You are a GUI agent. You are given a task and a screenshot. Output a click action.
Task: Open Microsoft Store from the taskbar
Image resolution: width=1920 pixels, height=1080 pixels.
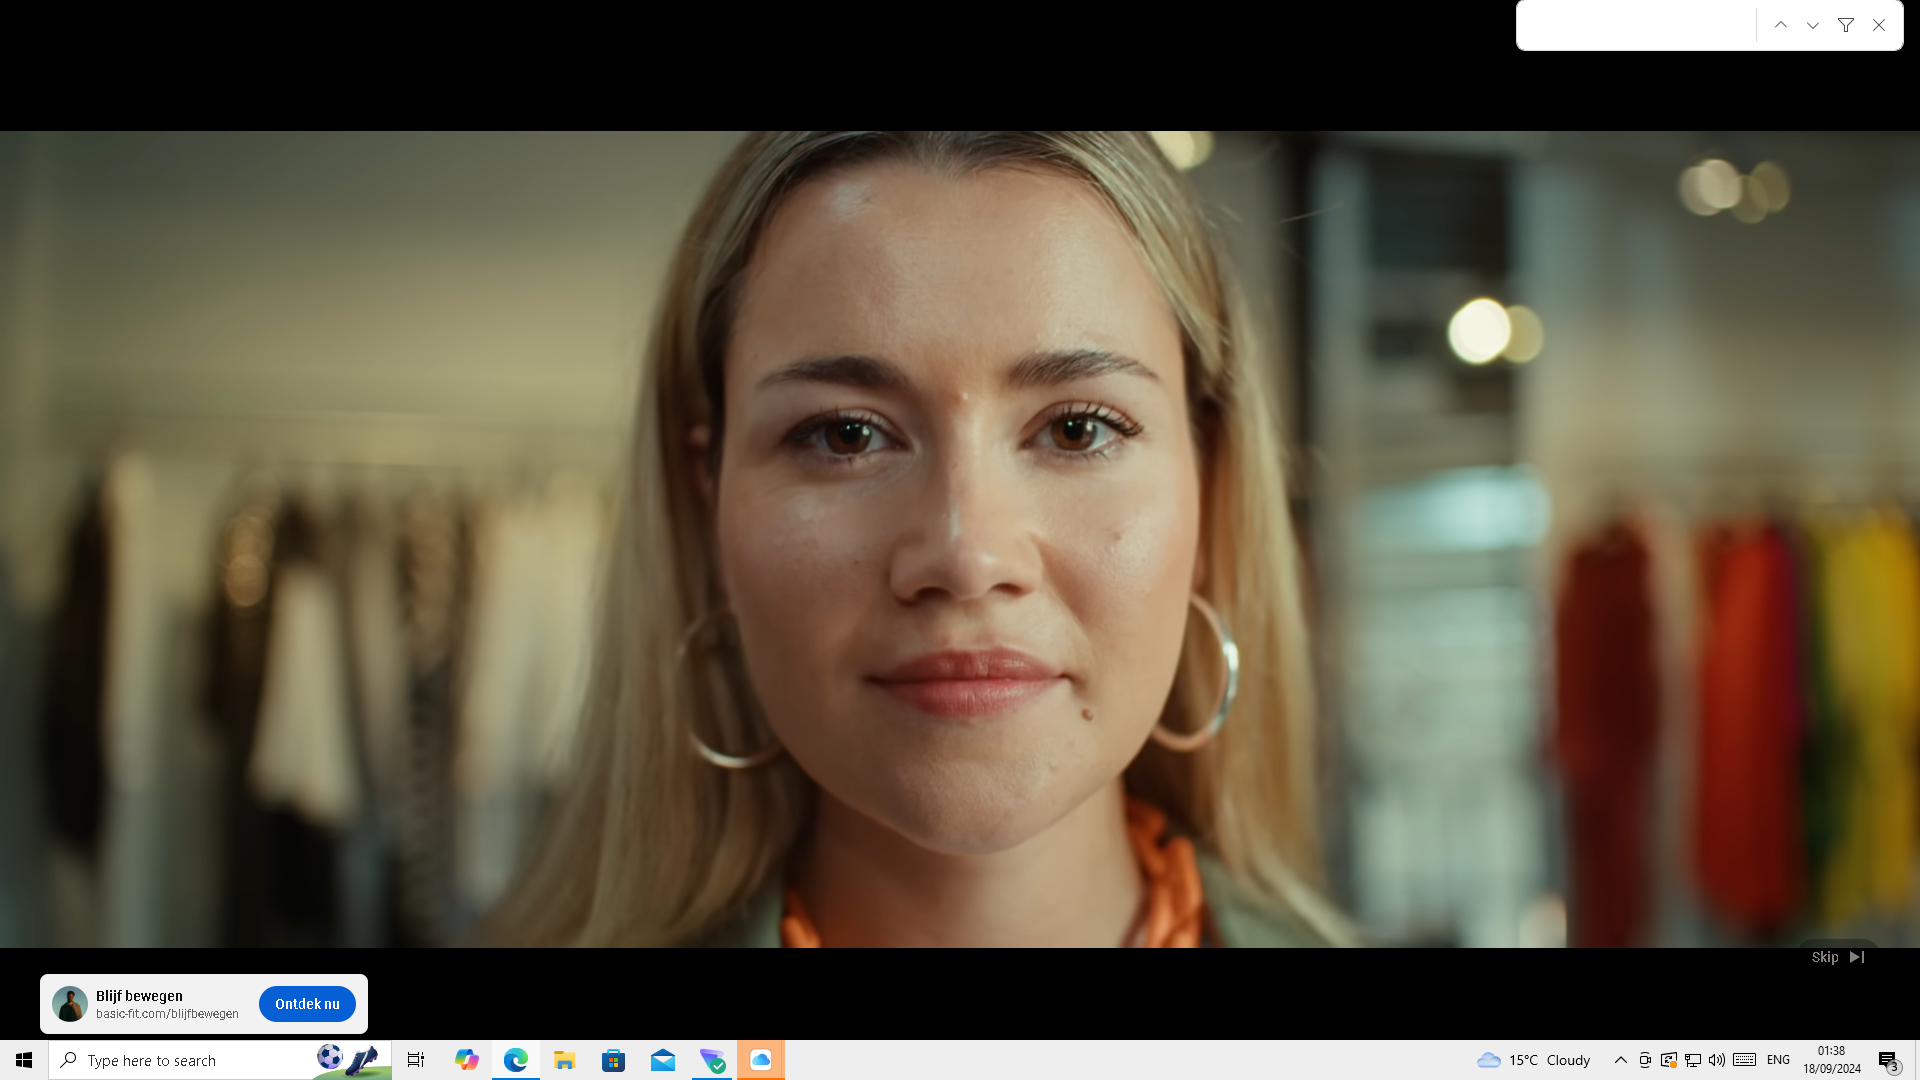click(614, 1060)
